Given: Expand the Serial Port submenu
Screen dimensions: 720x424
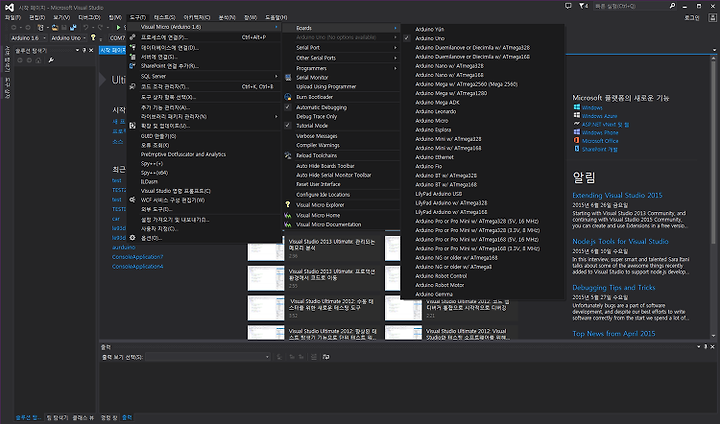Looking at the screenshot, I should click(341, 48).
